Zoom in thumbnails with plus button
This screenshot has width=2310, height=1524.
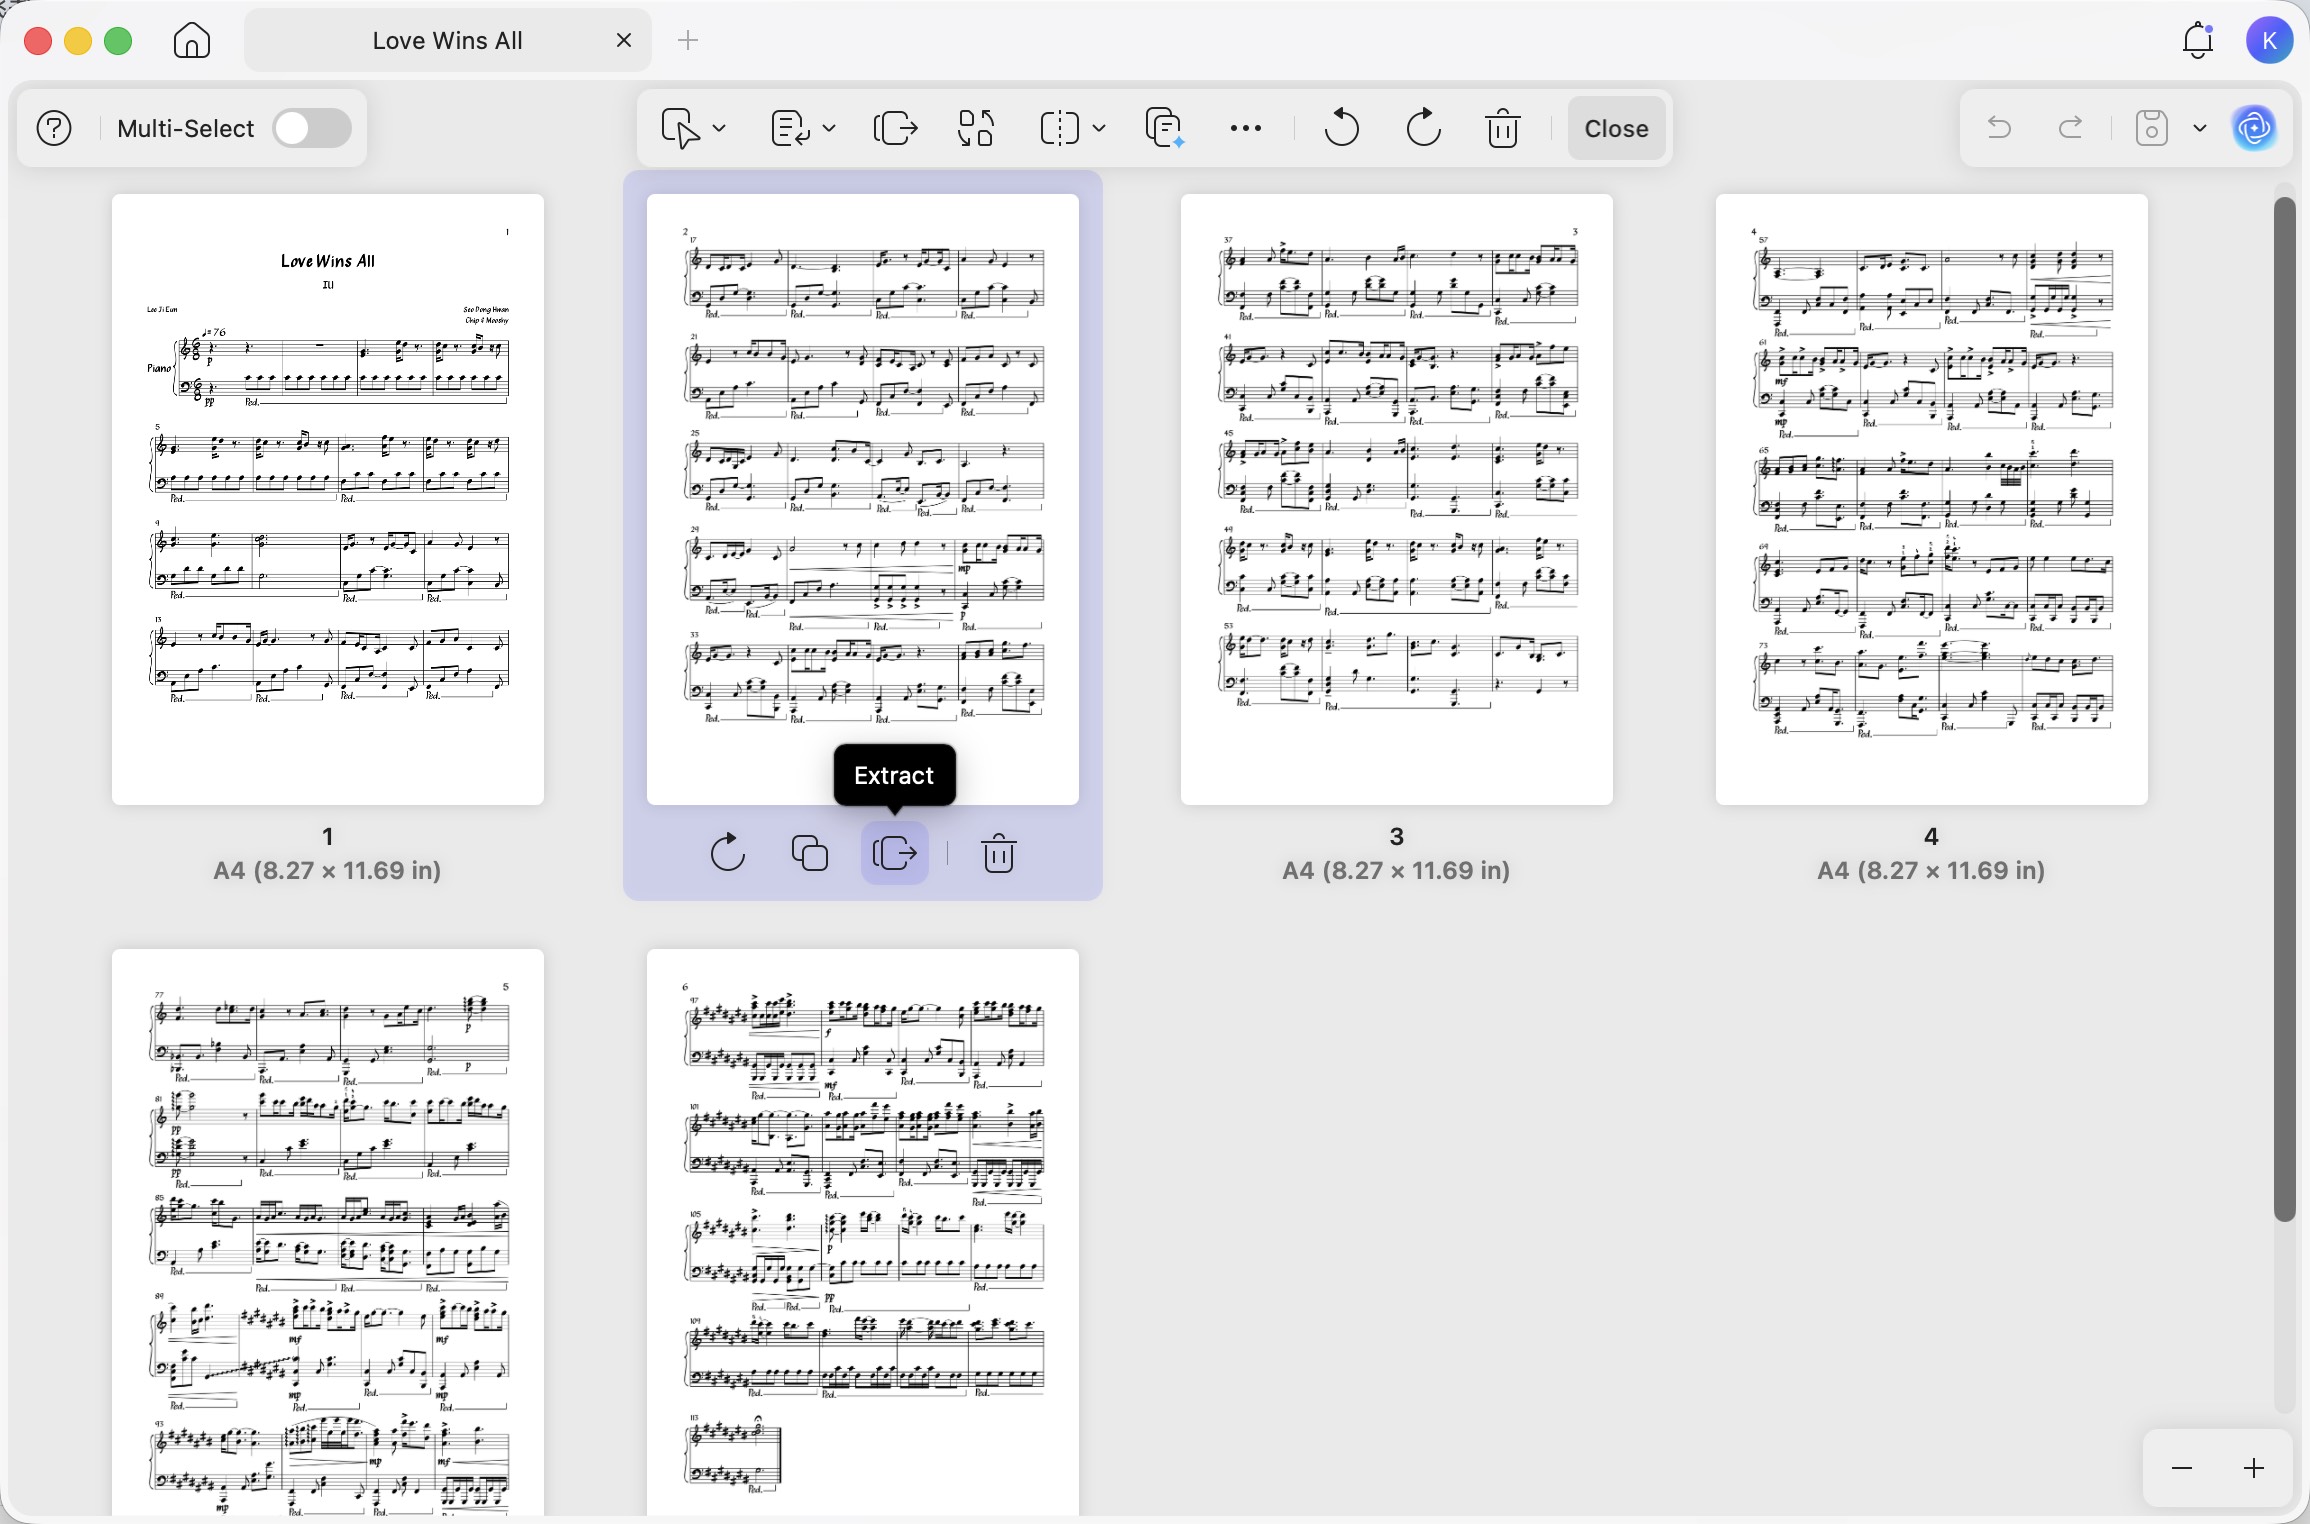[x=2254, y=1468]
